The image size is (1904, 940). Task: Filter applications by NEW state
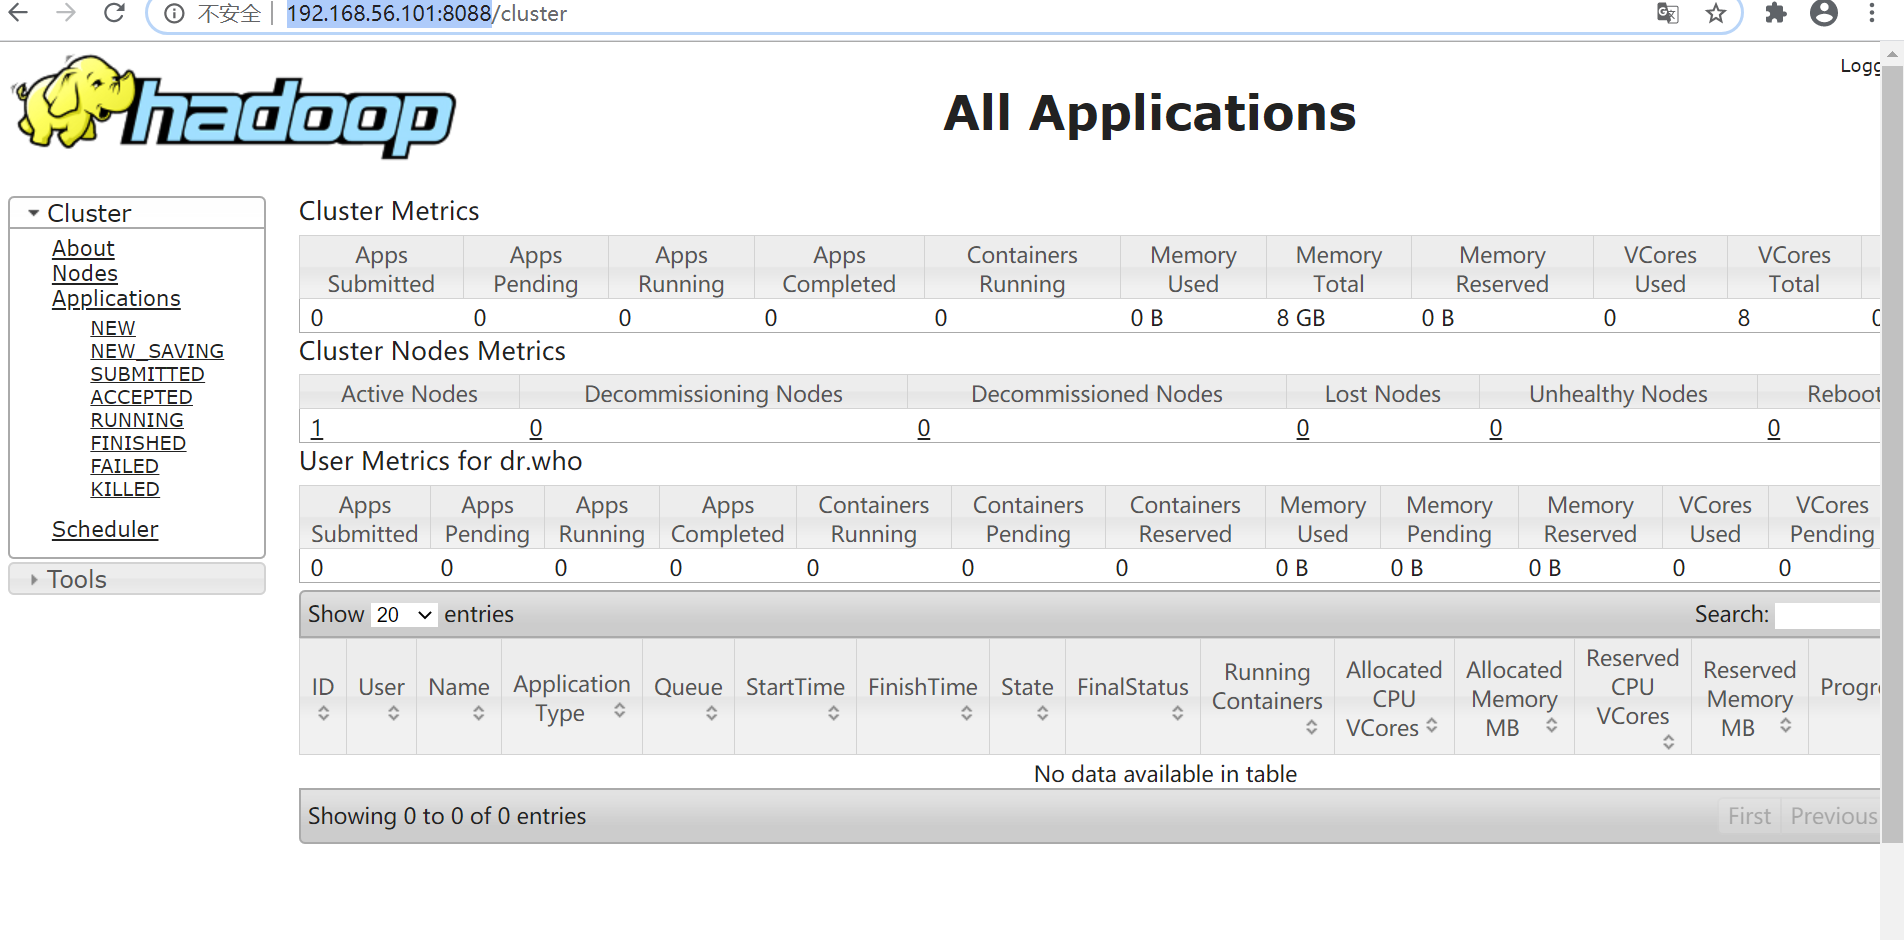point(113,328)
